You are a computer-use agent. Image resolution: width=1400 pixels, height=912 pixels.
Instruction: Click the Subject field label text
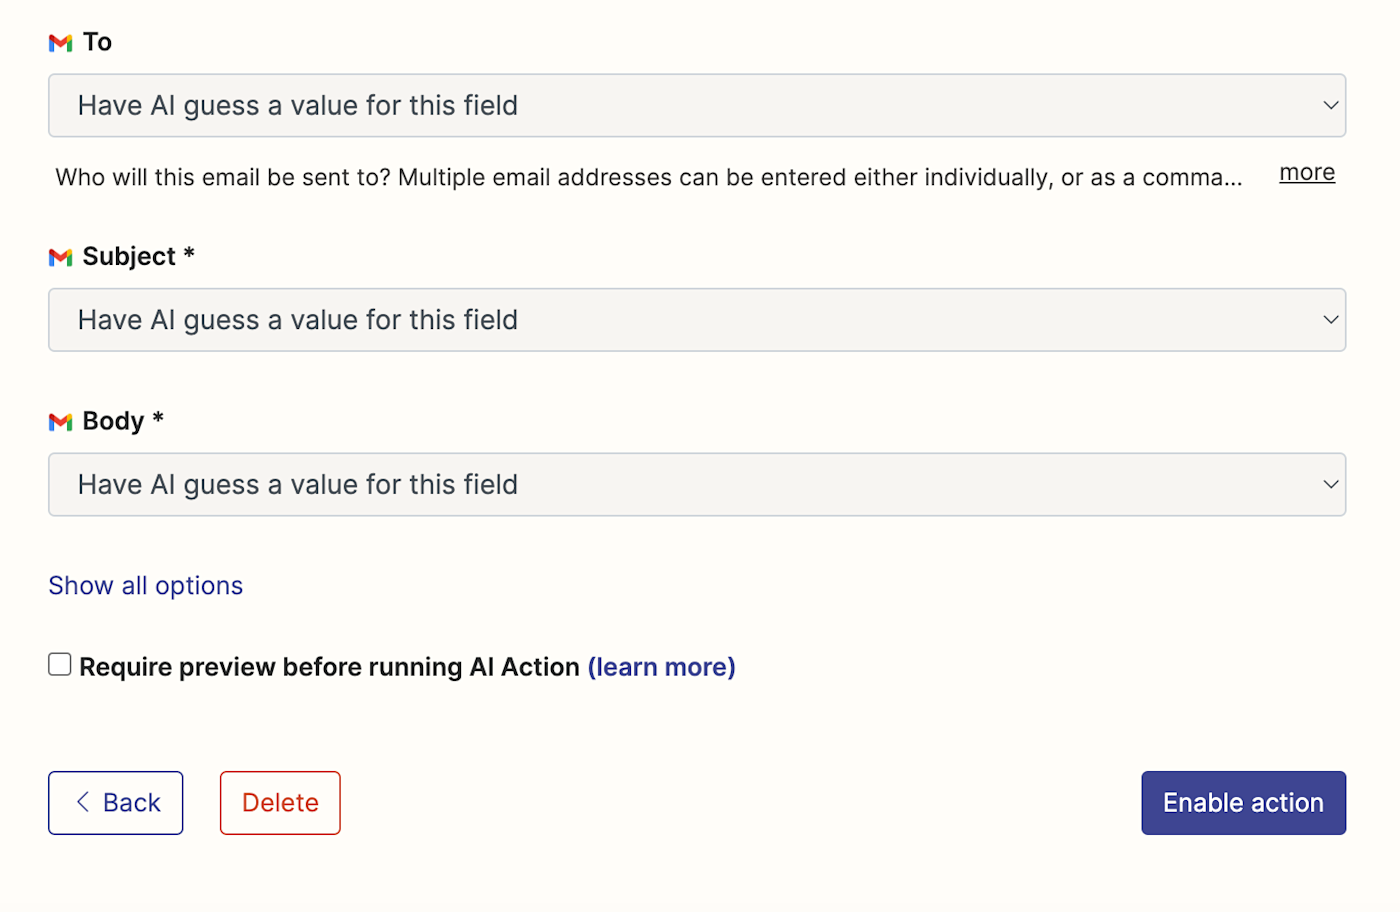129,257
